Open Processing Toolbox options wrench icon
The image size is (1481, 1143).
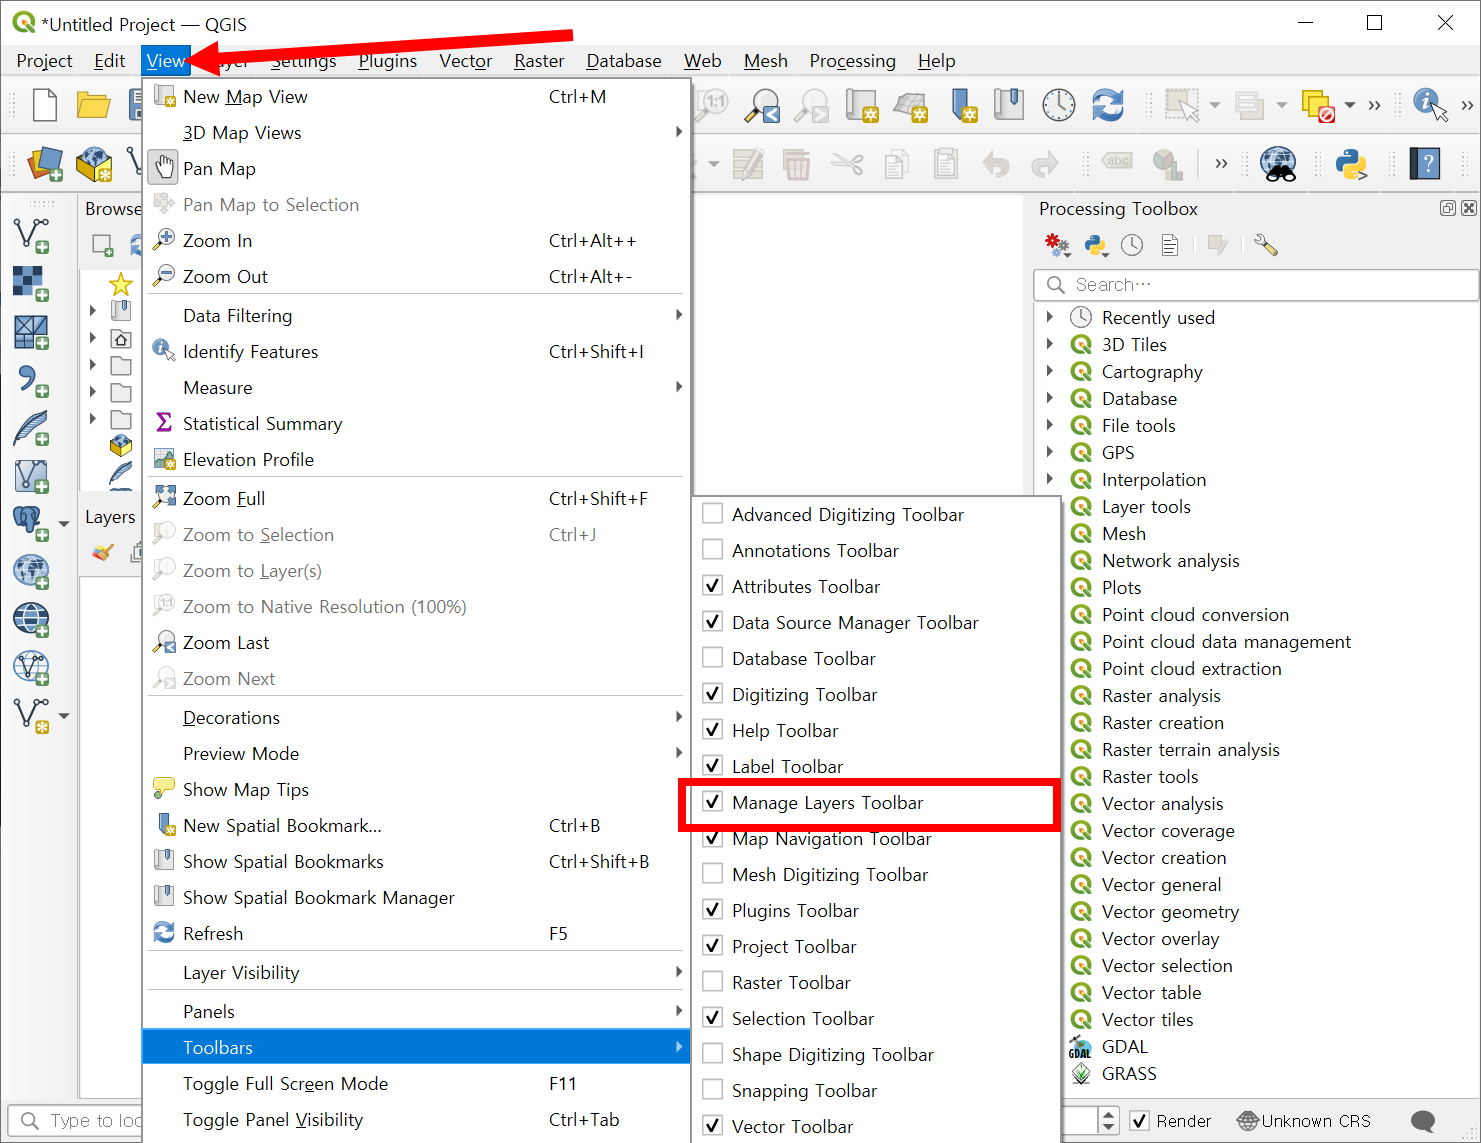point(1265,245)
